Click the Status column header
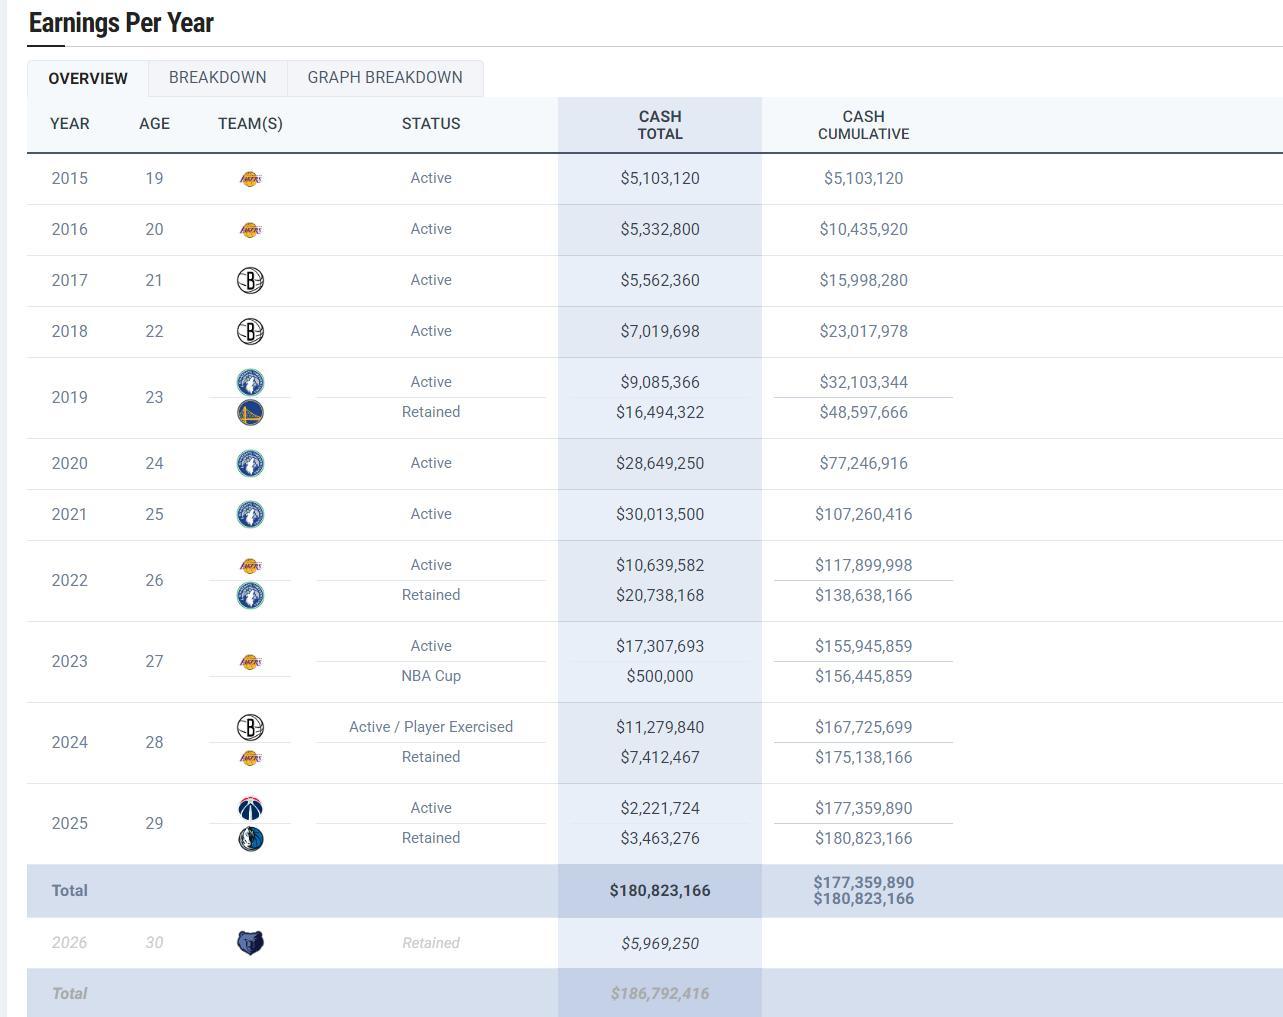1283x1017 pixels. tap(431, 124)
